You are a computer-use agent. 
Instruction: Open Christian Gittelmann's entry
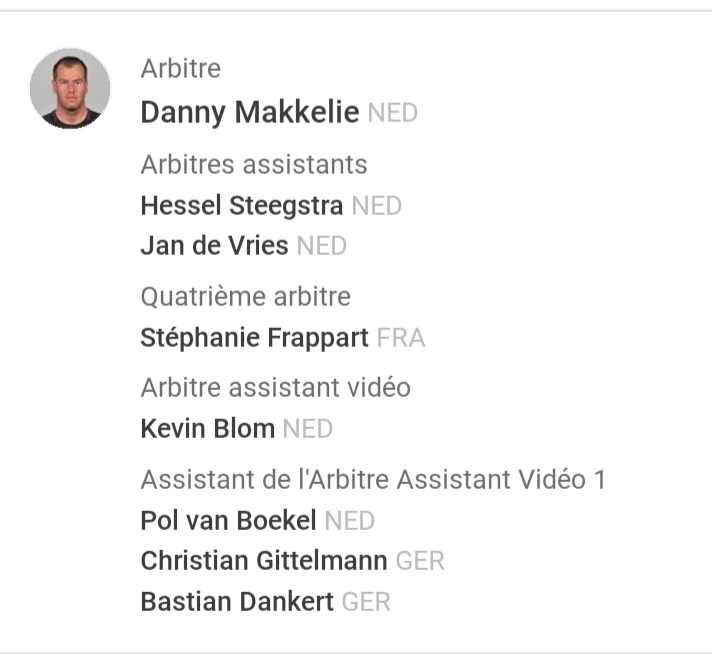point(263,561)
